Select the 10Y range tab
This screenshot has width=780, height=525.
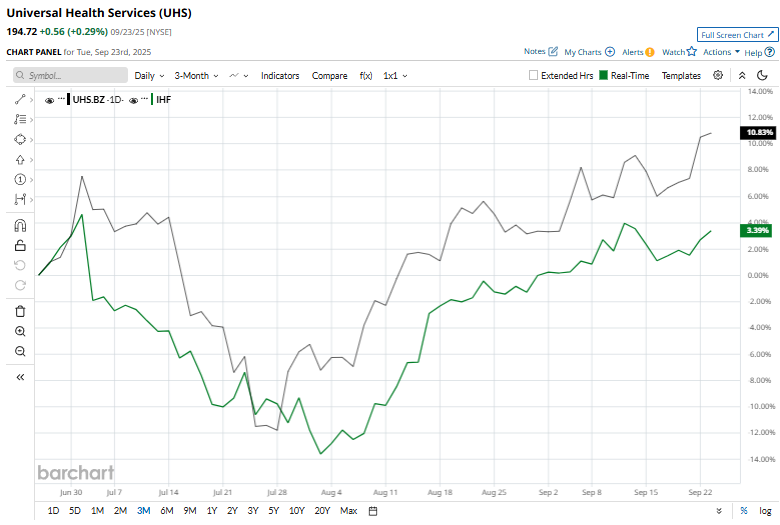click(x=296, y=511)
